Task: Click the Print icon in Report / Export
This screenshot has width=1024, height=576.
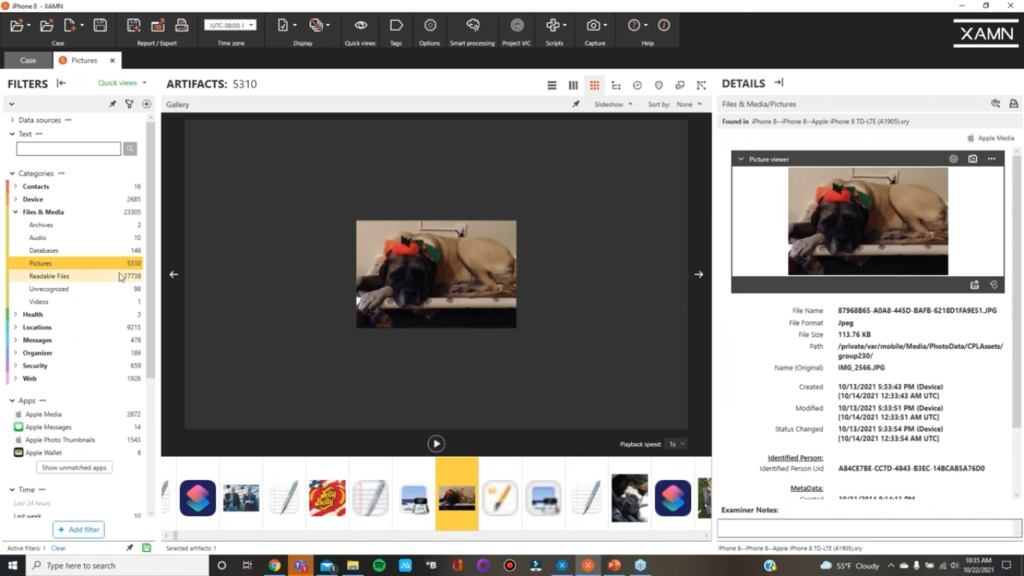Action: (182, 25)
